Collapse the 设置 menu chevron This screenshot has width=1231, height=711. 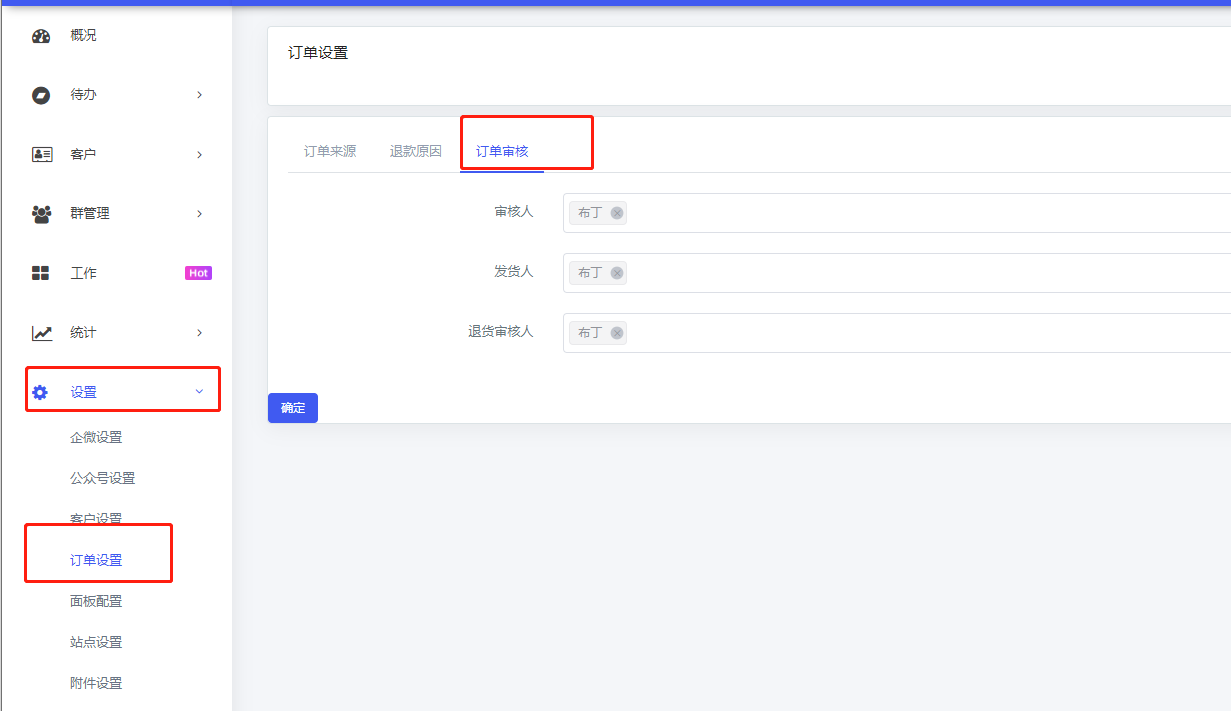click(x=199, y=392)
